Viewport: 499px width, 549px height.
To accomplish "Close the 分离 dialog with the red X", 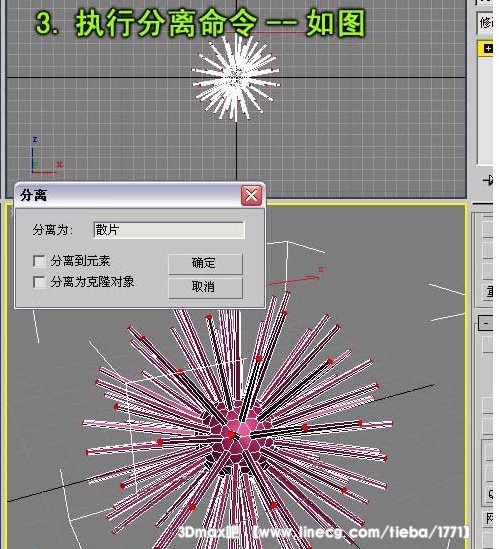I will (251, 195).
